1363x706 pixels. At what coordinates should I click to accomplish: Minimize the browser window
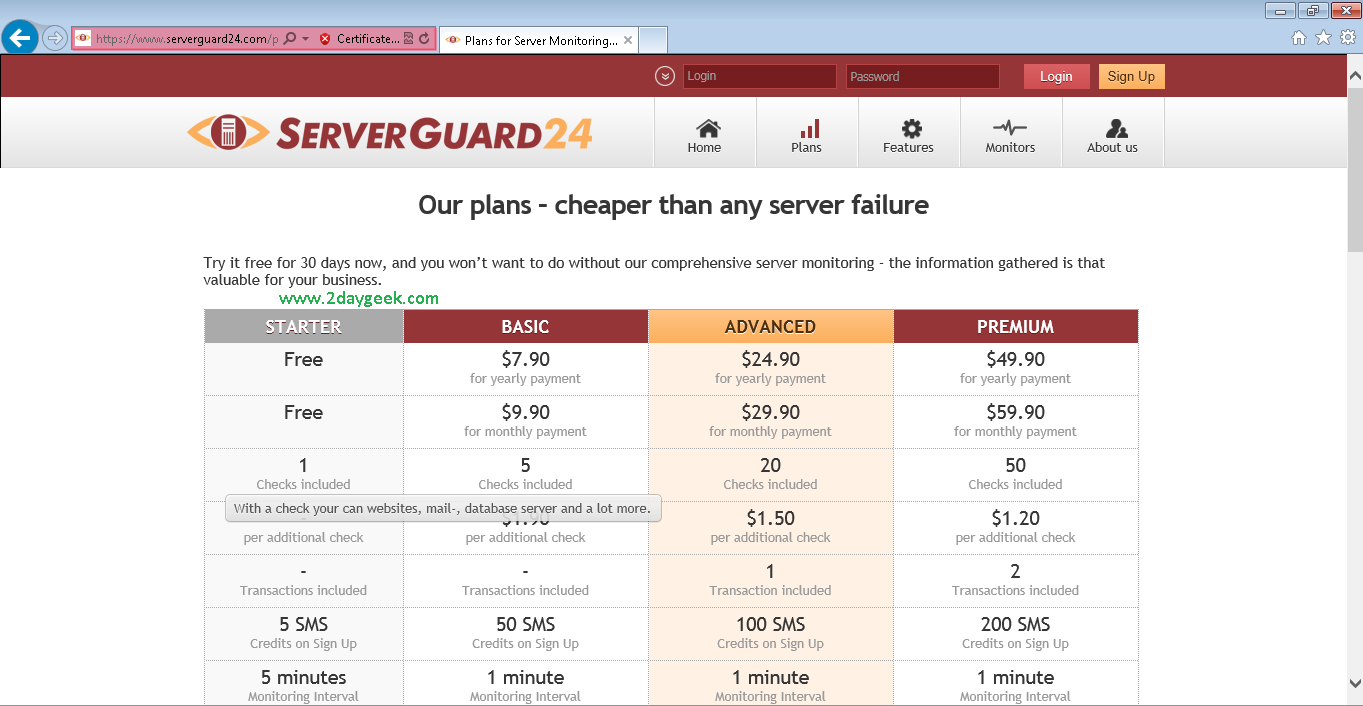[x=1281, y=11]
